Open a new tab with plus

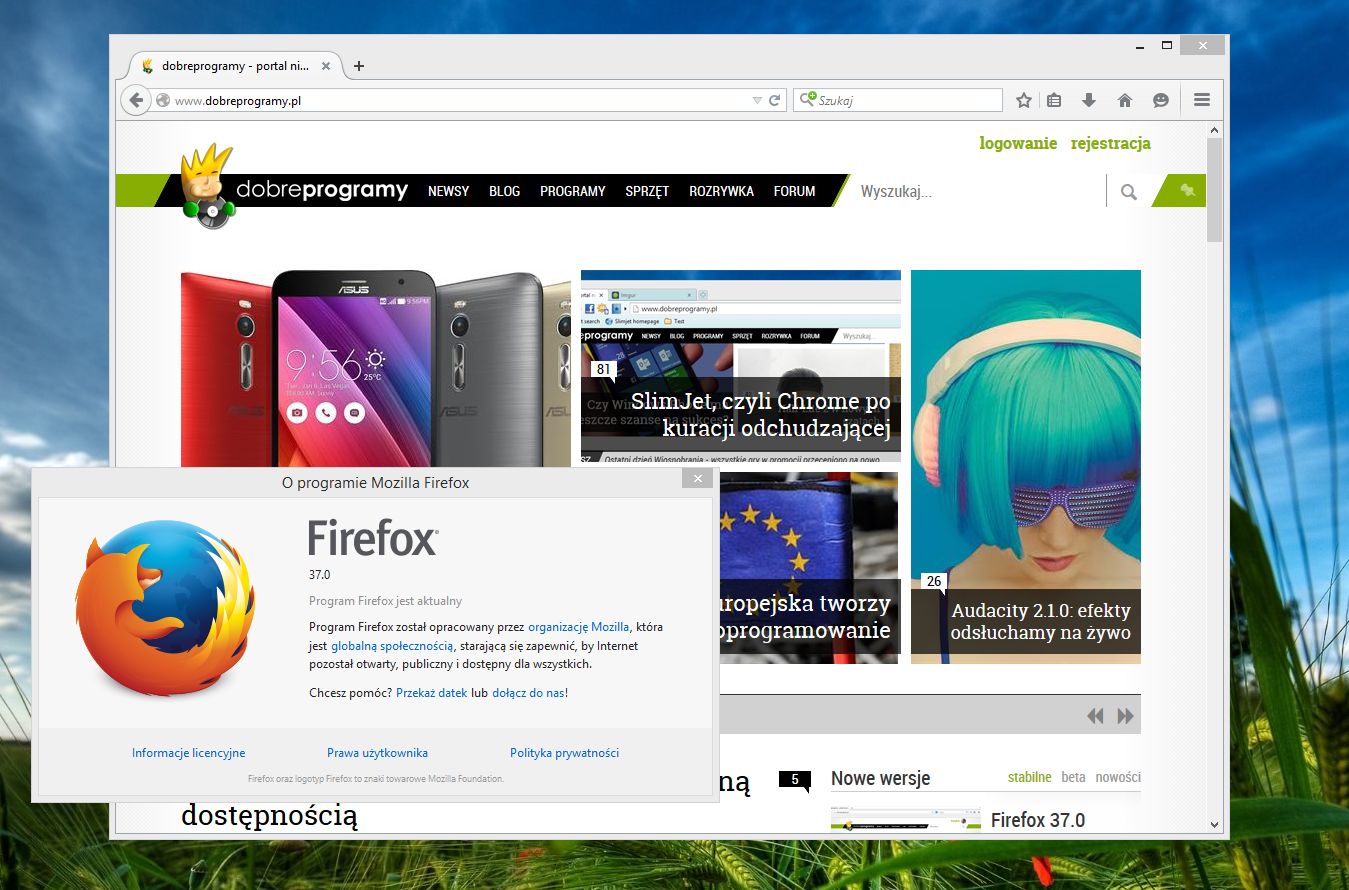tap(359, 66)
